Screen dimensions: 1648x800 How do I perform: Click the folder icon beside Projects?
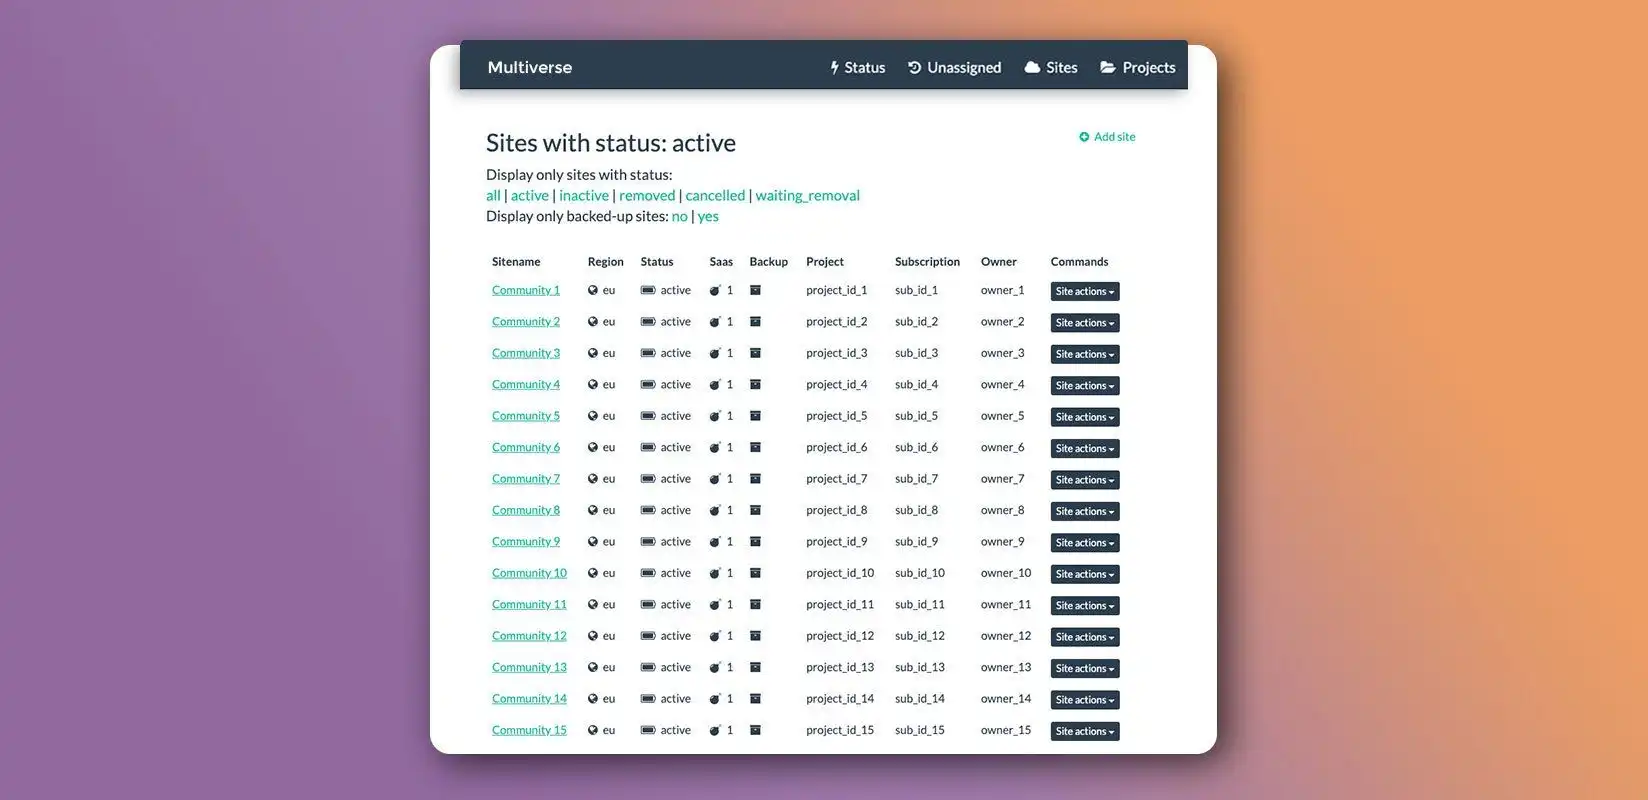(1108, 68)
